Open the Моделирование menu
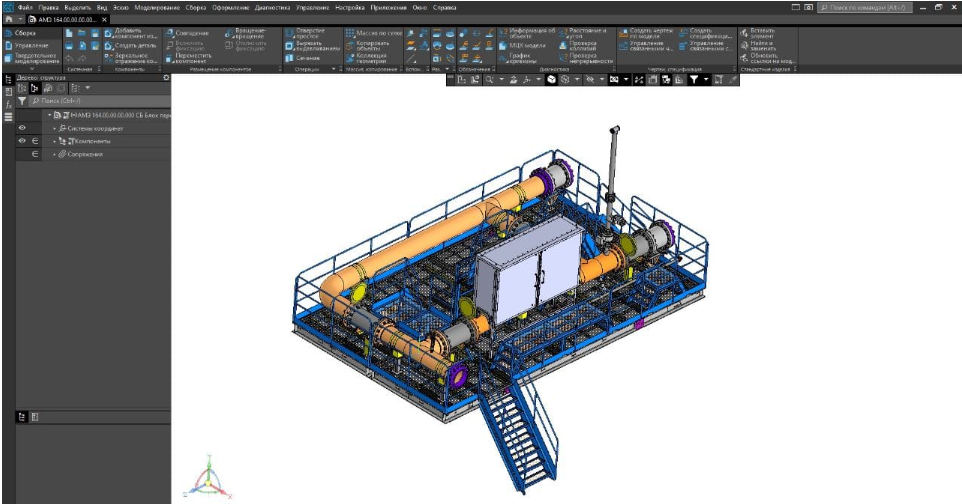The image size is (962, 504). [x=157, y=8]
